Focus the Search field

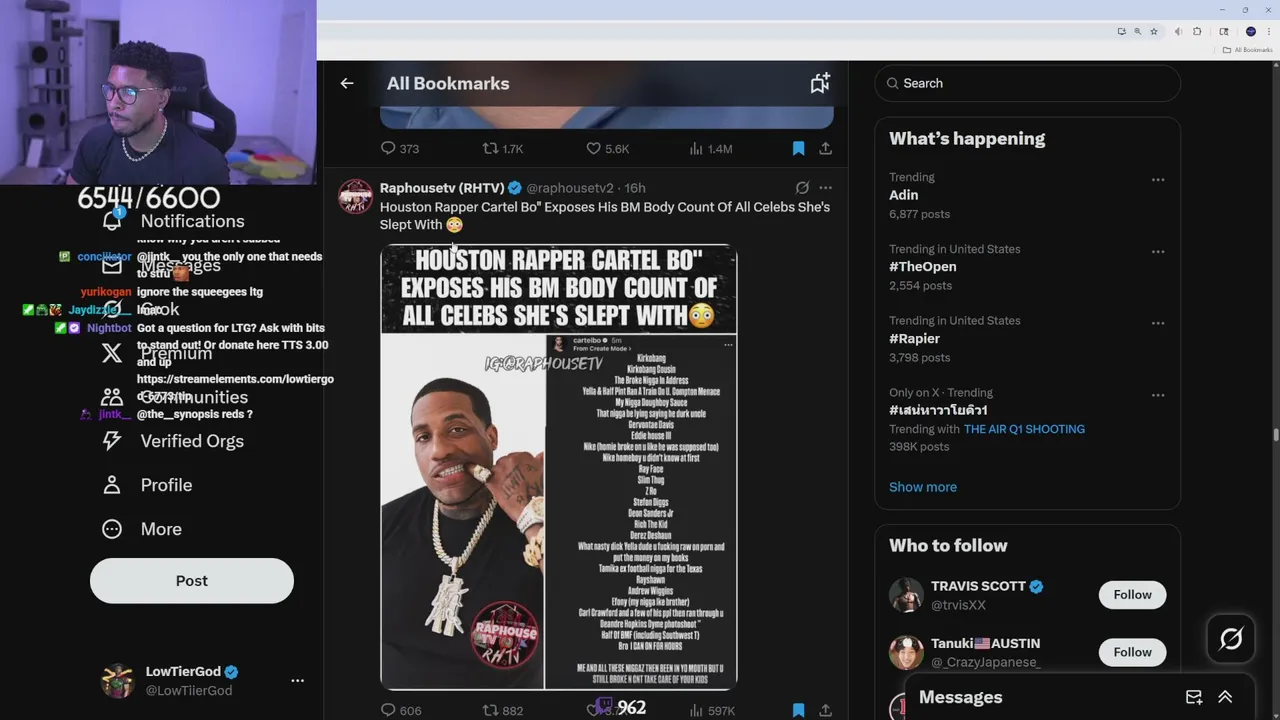[1028, 83]
